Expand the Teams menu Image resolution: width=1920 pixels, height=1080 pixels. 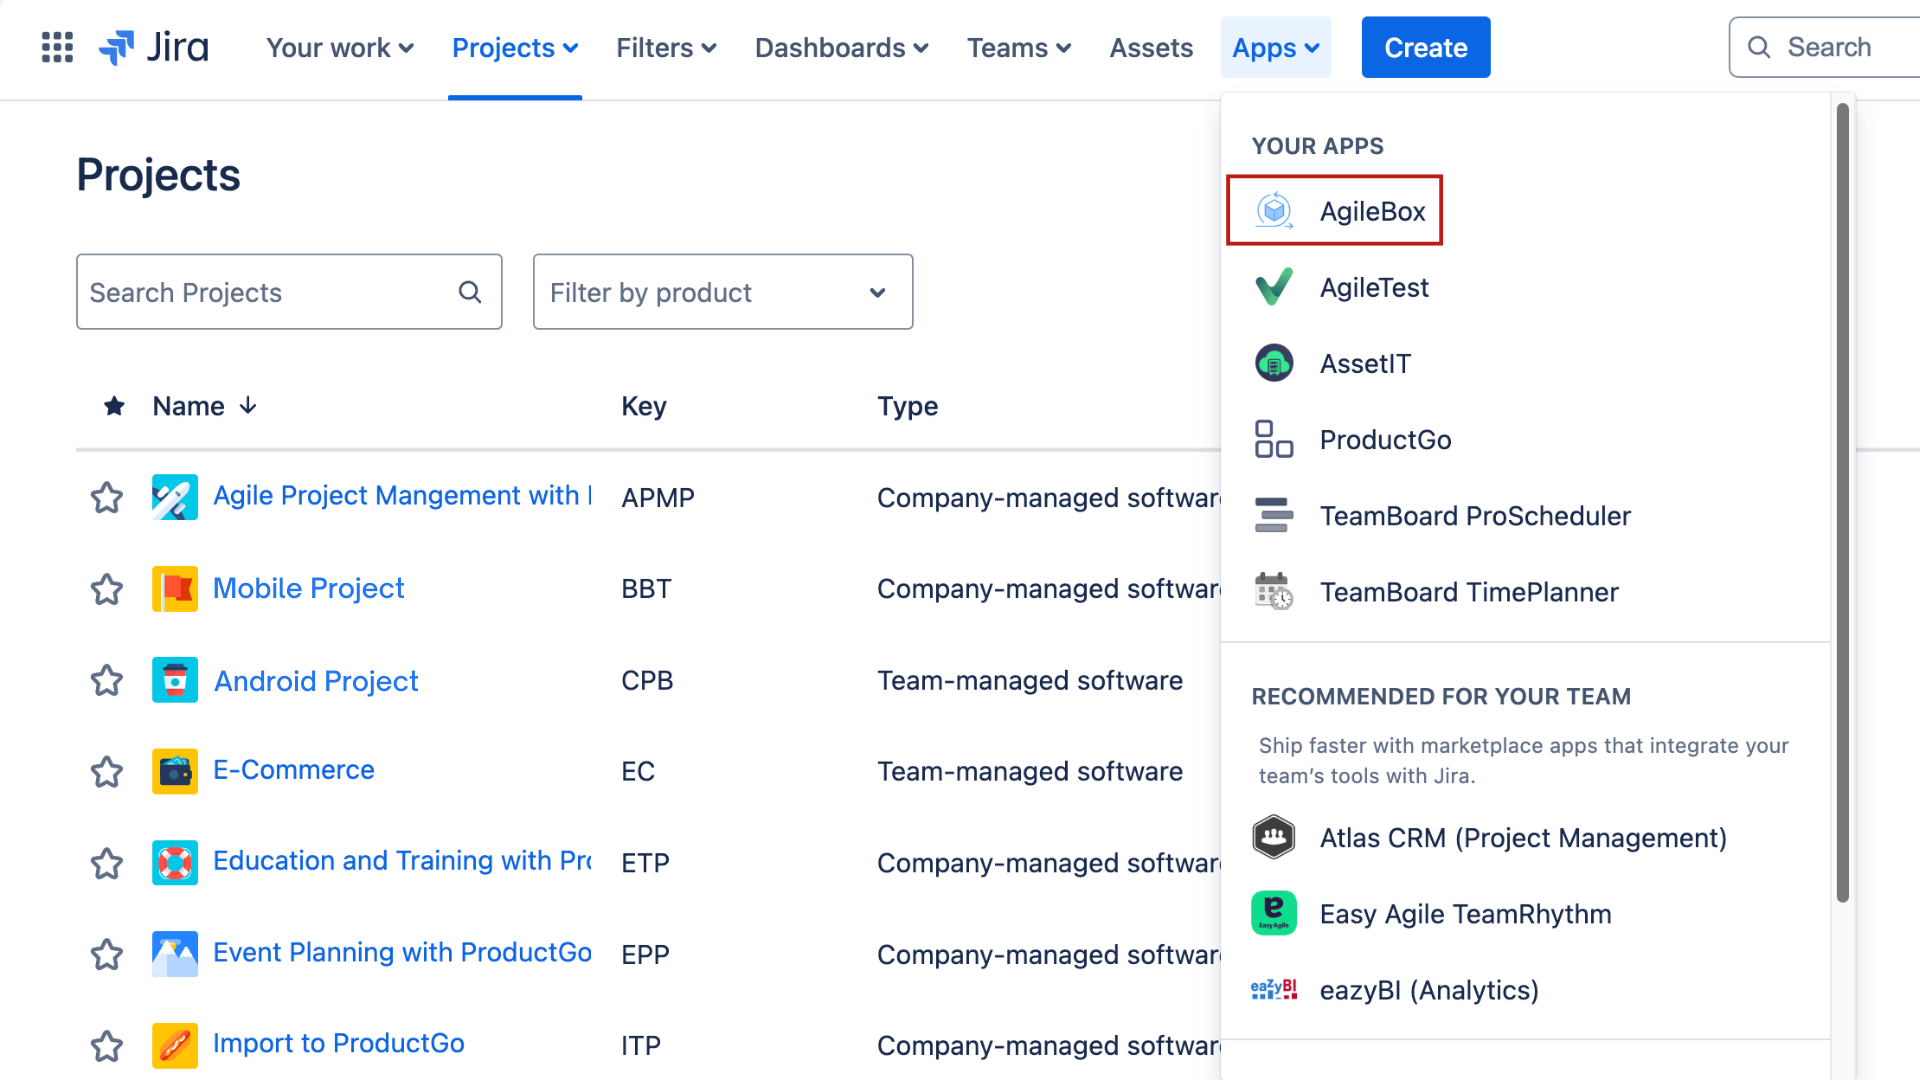pyautogui.click(x=1018, y=47)
